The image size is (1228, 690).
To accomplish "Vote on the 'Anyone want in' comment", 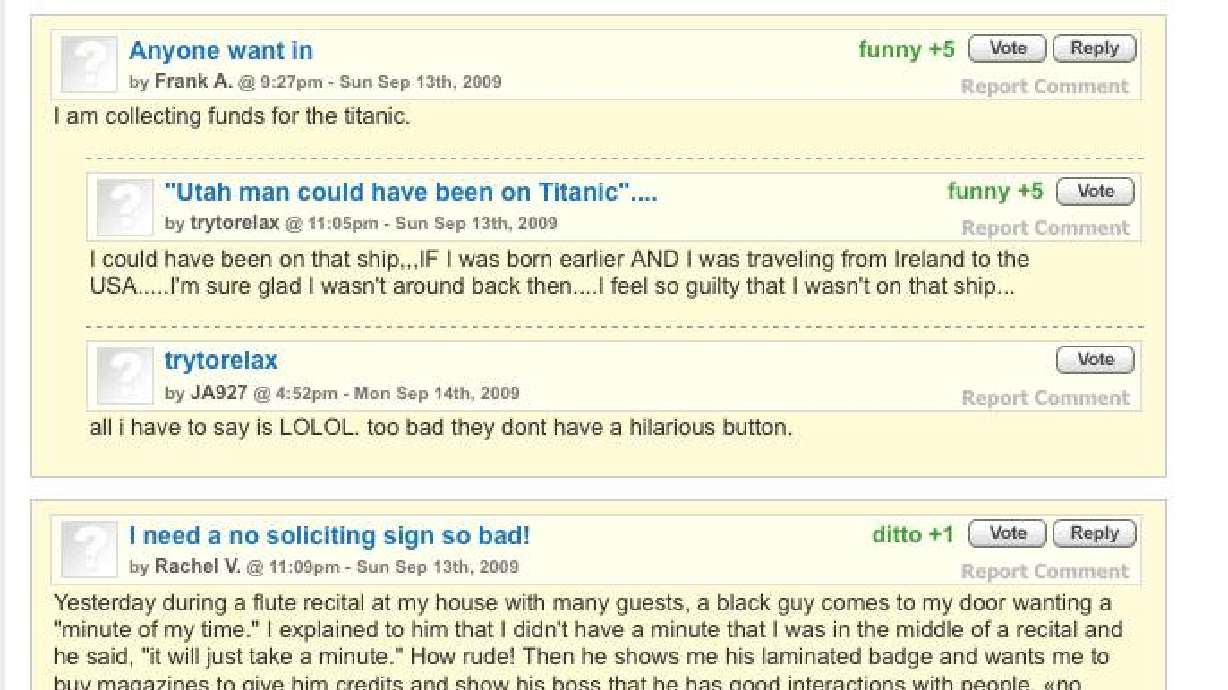I will (x=1007, y=48).
